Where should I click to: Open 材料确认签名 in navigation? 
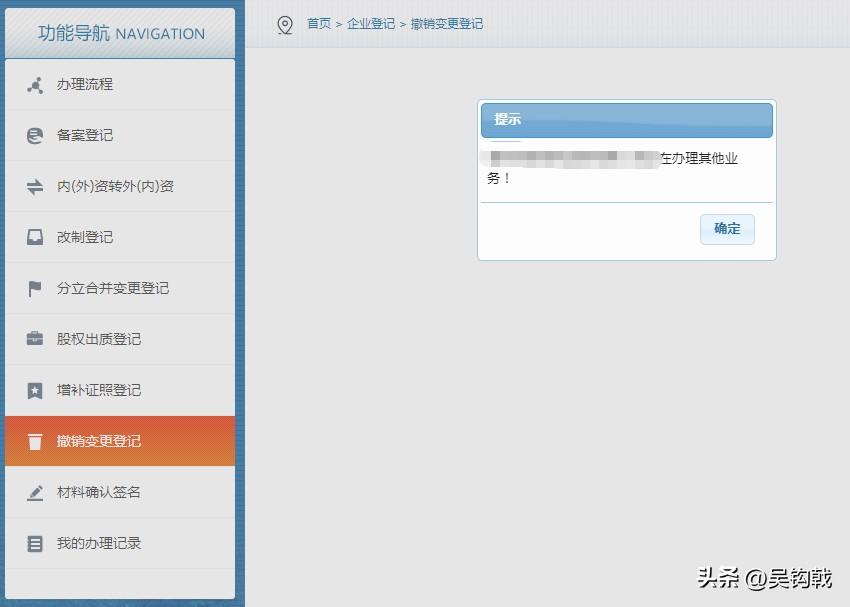click(x=120, y=492)
